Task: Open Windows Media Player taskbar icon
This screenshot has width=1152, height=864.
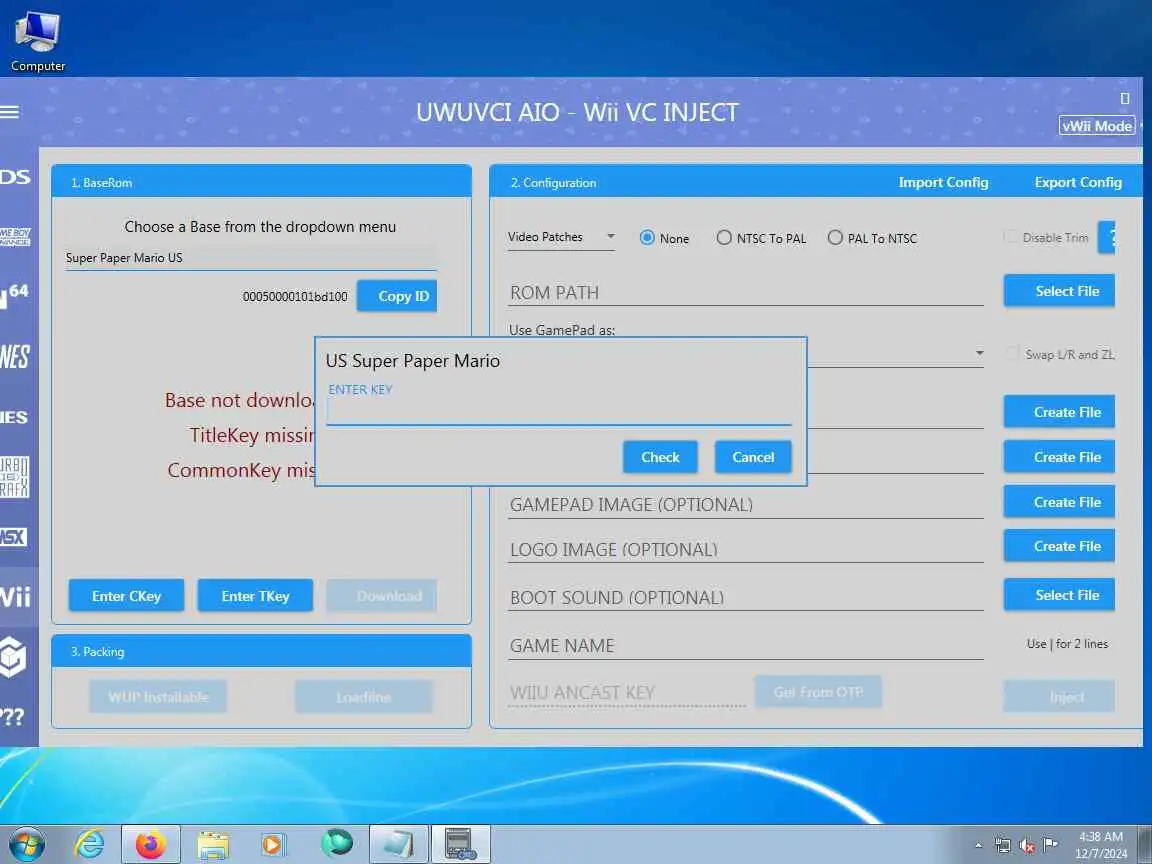Action: (273, 845)
